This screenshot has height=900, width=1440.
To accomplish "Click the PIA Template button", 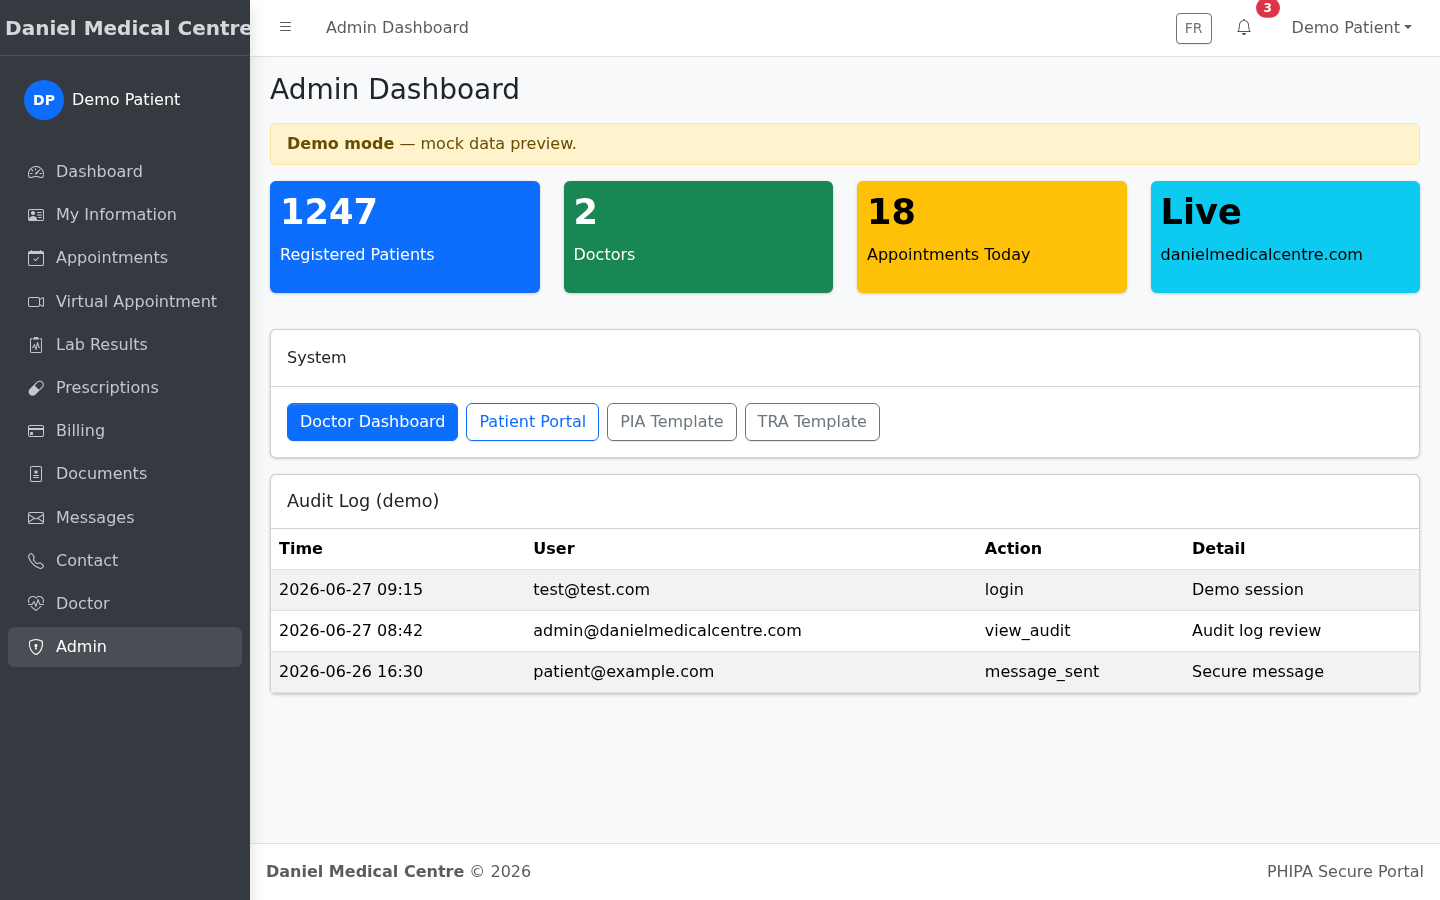I will tap(672, 422).
